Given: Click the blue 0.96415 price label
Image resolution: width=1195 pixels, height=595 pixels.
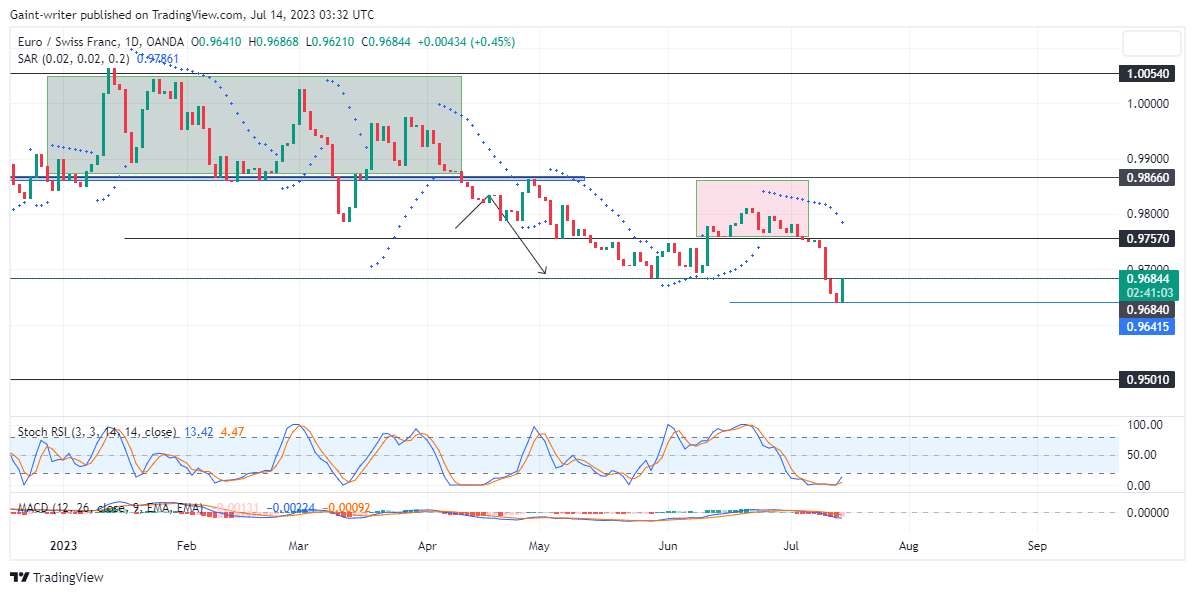Looking at the screenshot, I should (x=1146, y=326).
